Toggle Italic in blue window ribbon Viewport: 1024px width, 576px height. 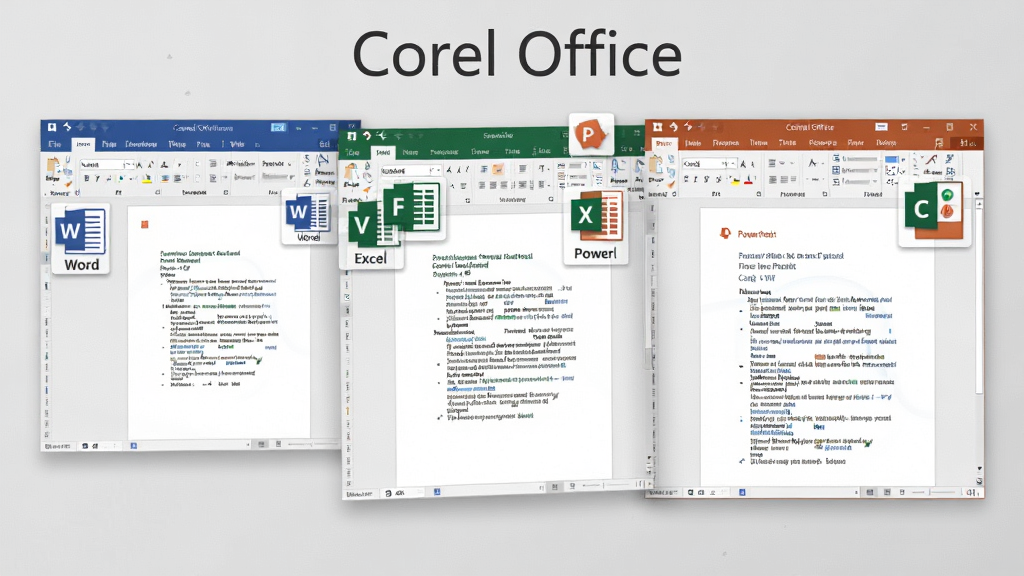pyautogui.click(x=97, y=178)
